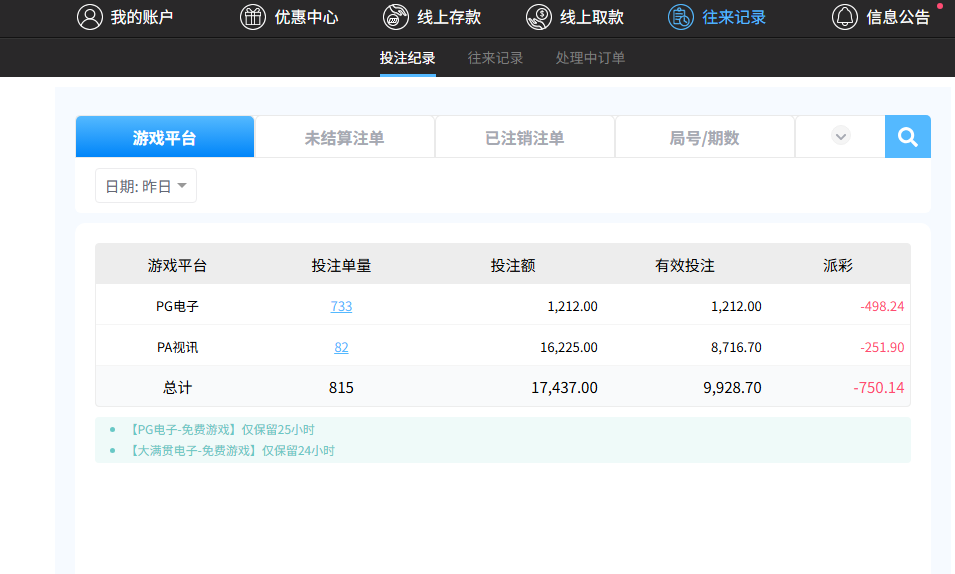The height and width of the screenshot is (574, 955).
Task: Open the 优惠中心 gift icon
Action: [253, 17]
